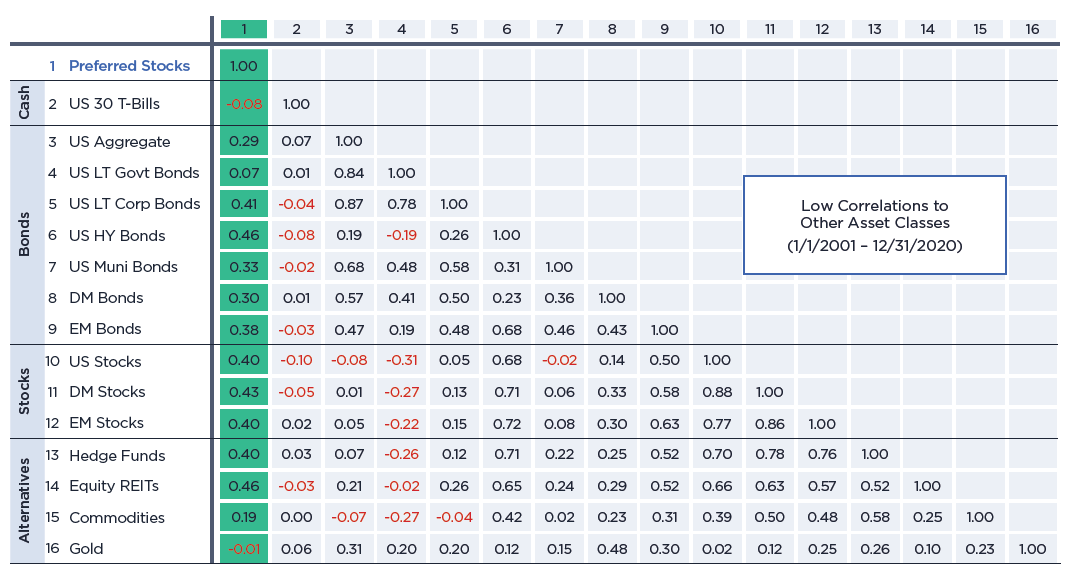
Task: Click the Commodities row label
Action: [x=117, y=518]
